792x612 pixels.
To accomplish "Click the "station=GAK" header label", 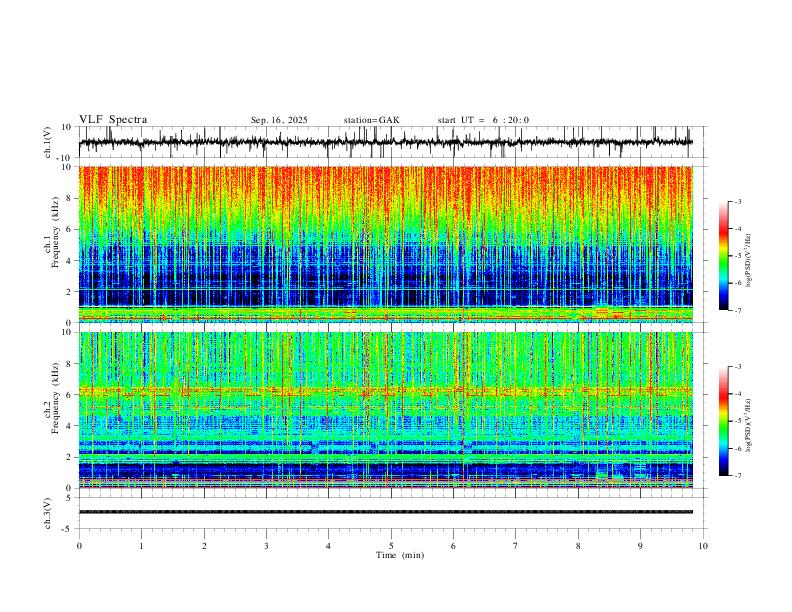I will pyautogui.click(x=371, y=120).
